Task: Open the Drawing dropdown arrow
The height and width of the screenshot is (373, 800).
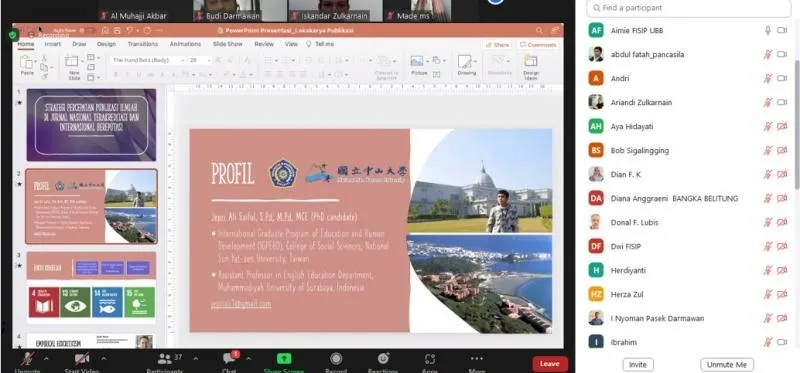Action: coord(476,61)
